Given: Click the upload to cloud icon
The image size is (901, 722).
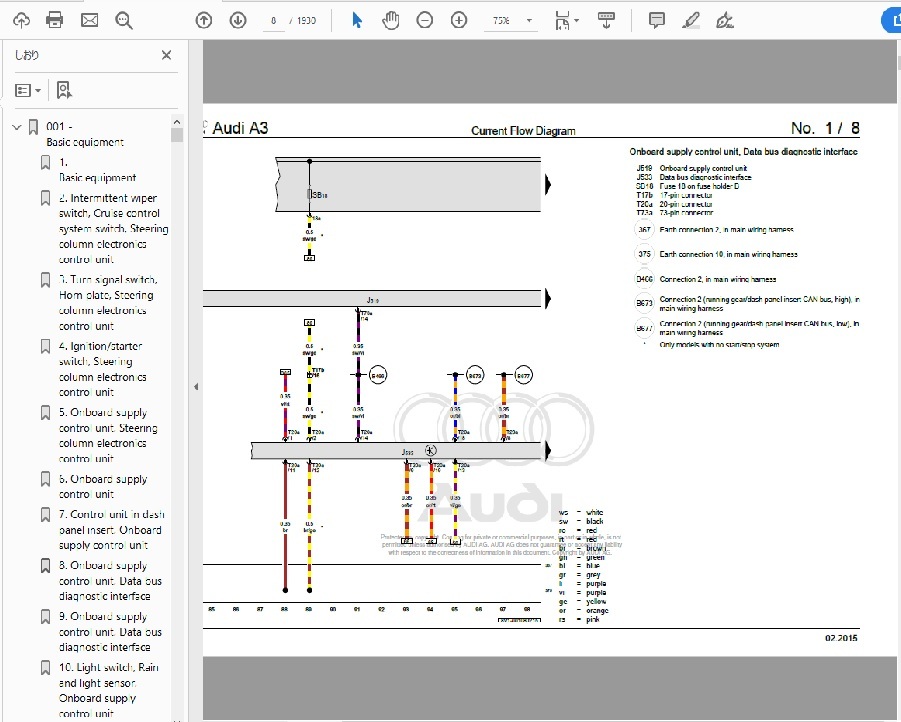Looking at the screenshot, I should [x=21, y=21].
